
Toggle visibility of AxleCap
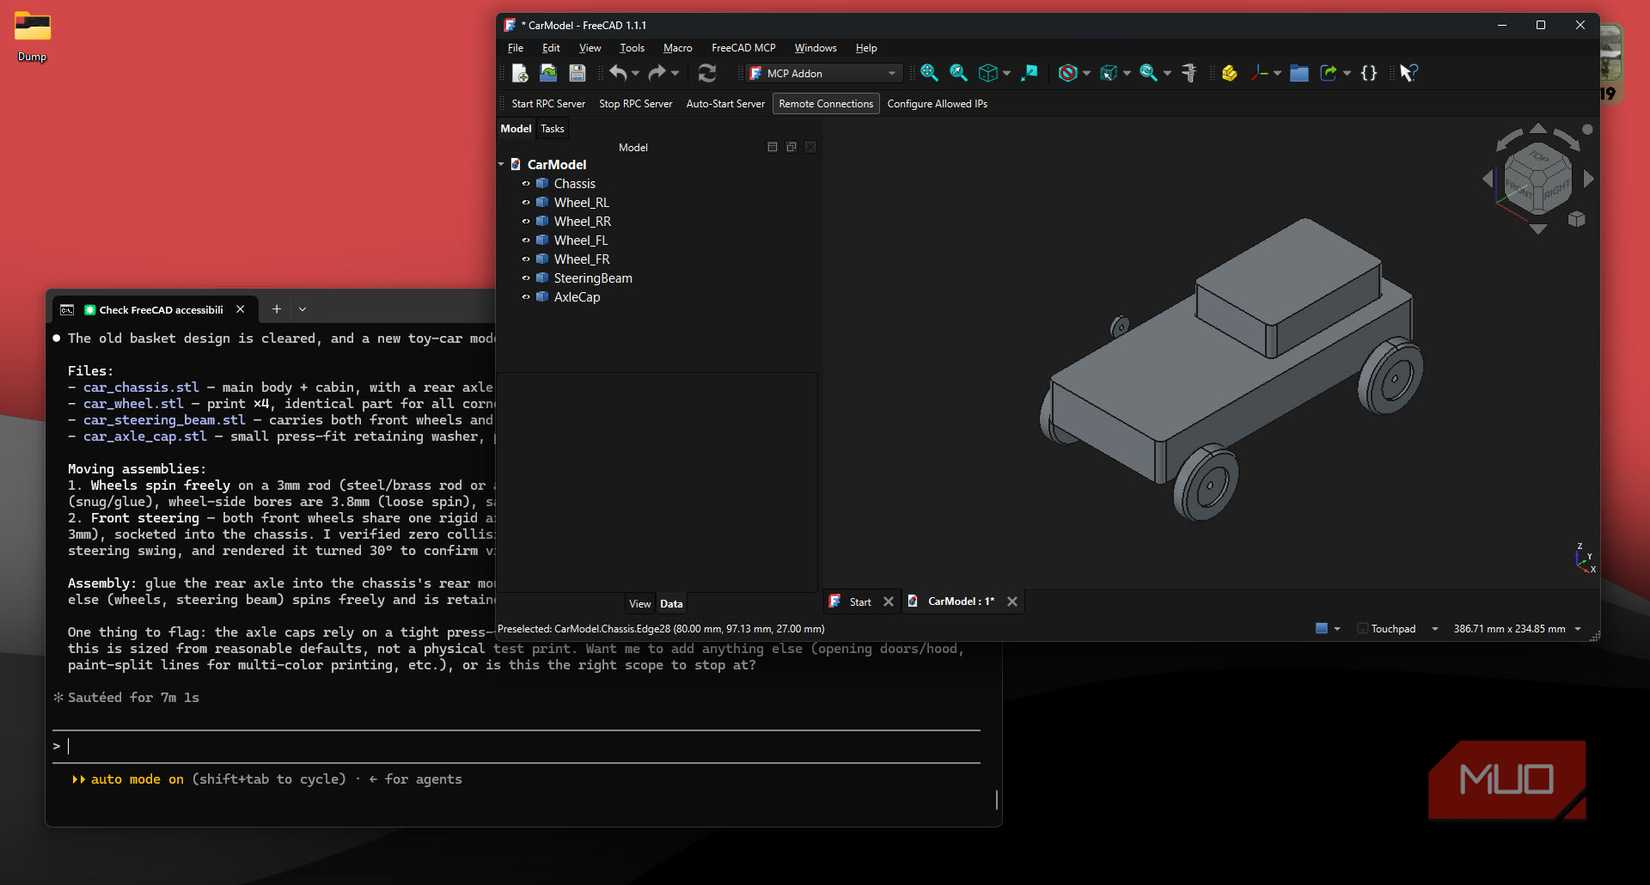click(526, 298)
